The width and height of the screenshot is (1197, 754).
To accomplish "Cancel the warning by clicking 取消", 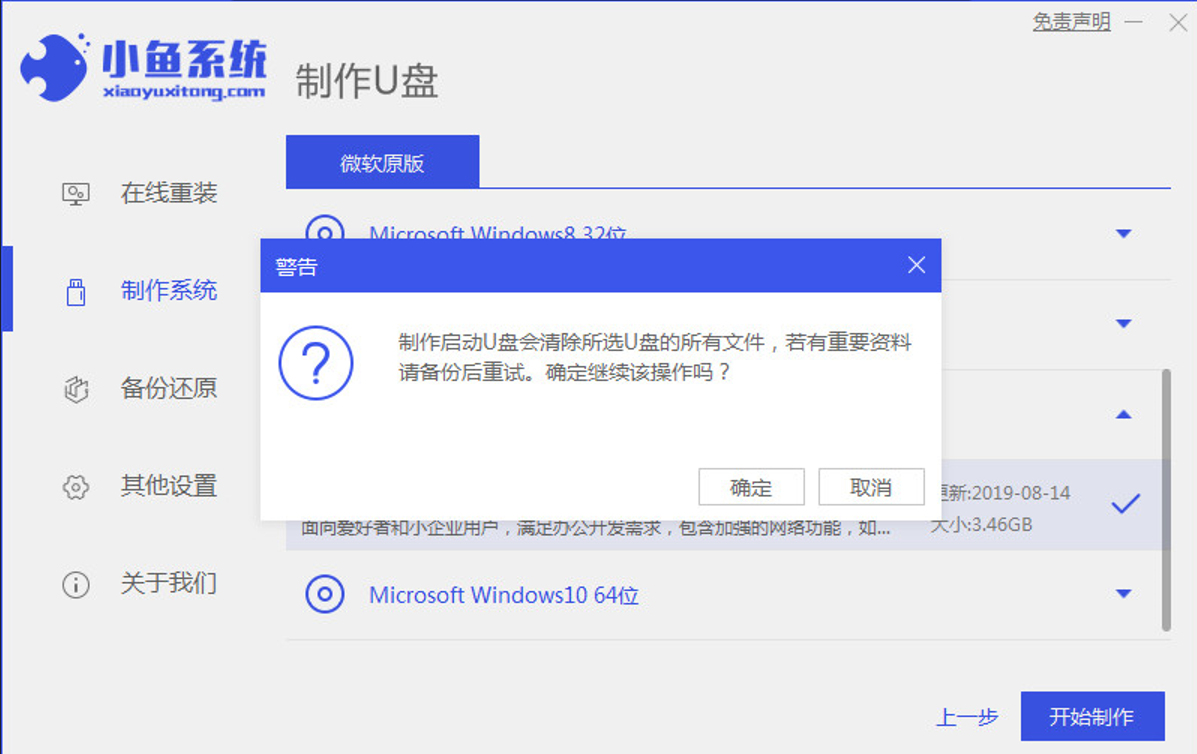I will click(871, 487).
